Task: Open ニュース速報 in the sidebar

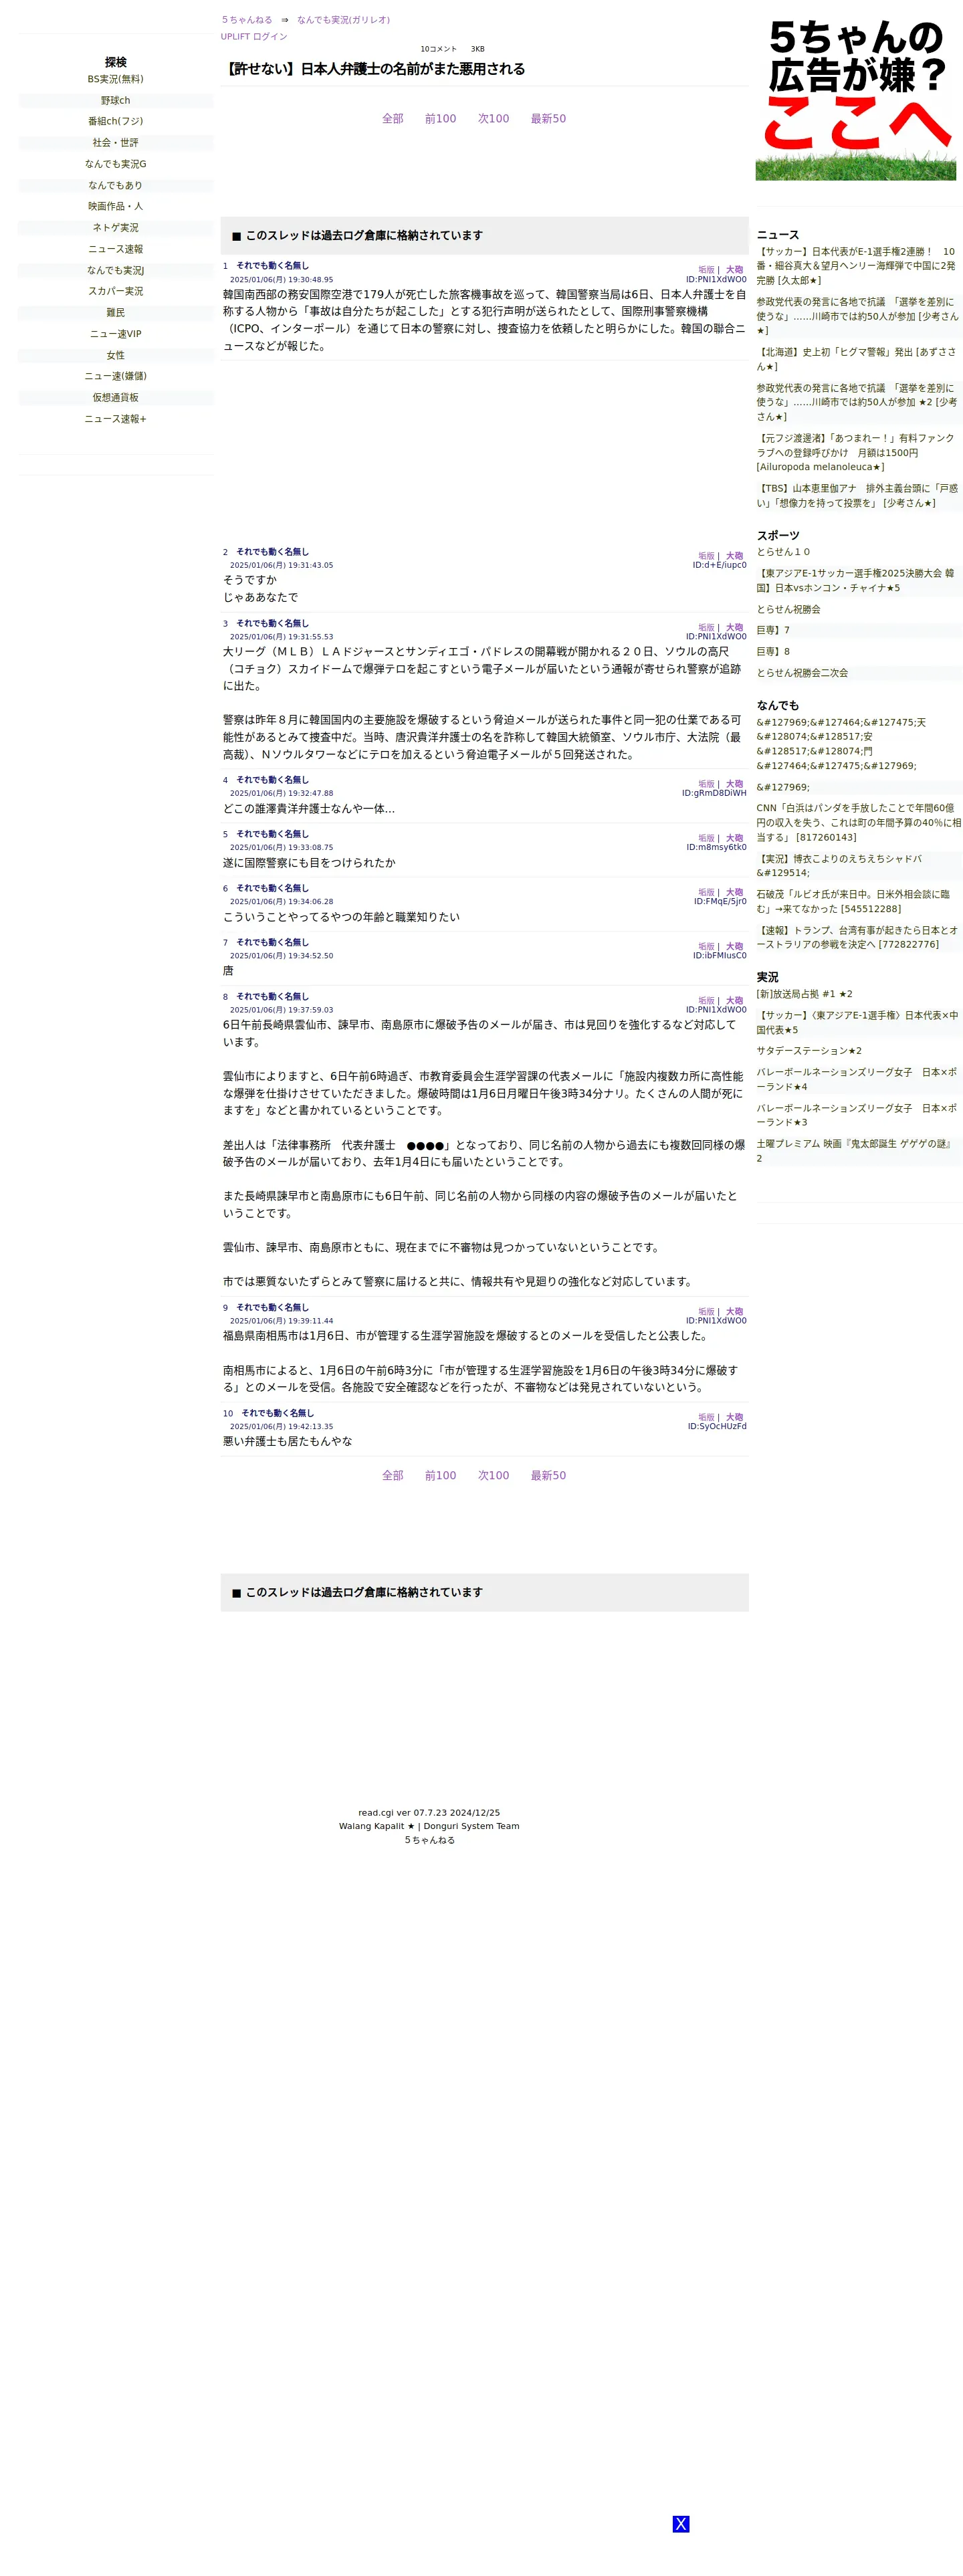Action: (115, 249)
